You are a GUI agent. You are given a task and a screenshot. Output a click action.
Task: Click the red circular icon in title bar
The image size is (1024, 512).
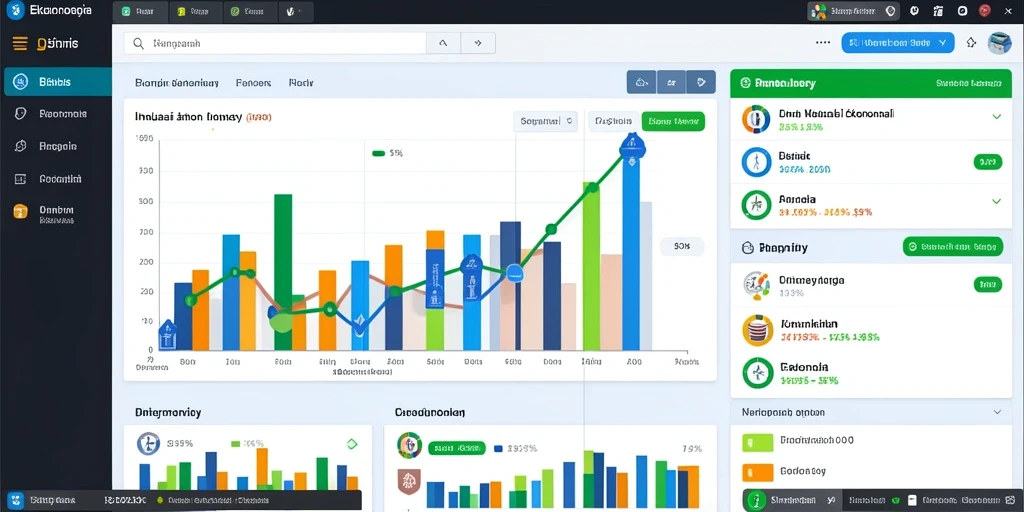coord(985,10)
